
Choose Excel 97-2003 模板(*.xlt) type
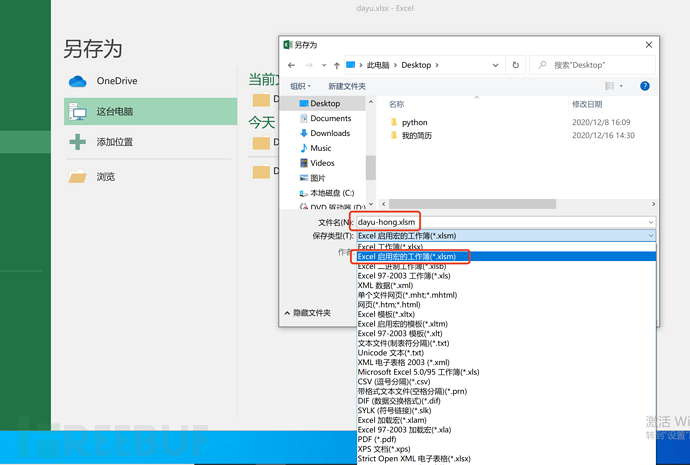pyautogui.click(x=506, y=334)
